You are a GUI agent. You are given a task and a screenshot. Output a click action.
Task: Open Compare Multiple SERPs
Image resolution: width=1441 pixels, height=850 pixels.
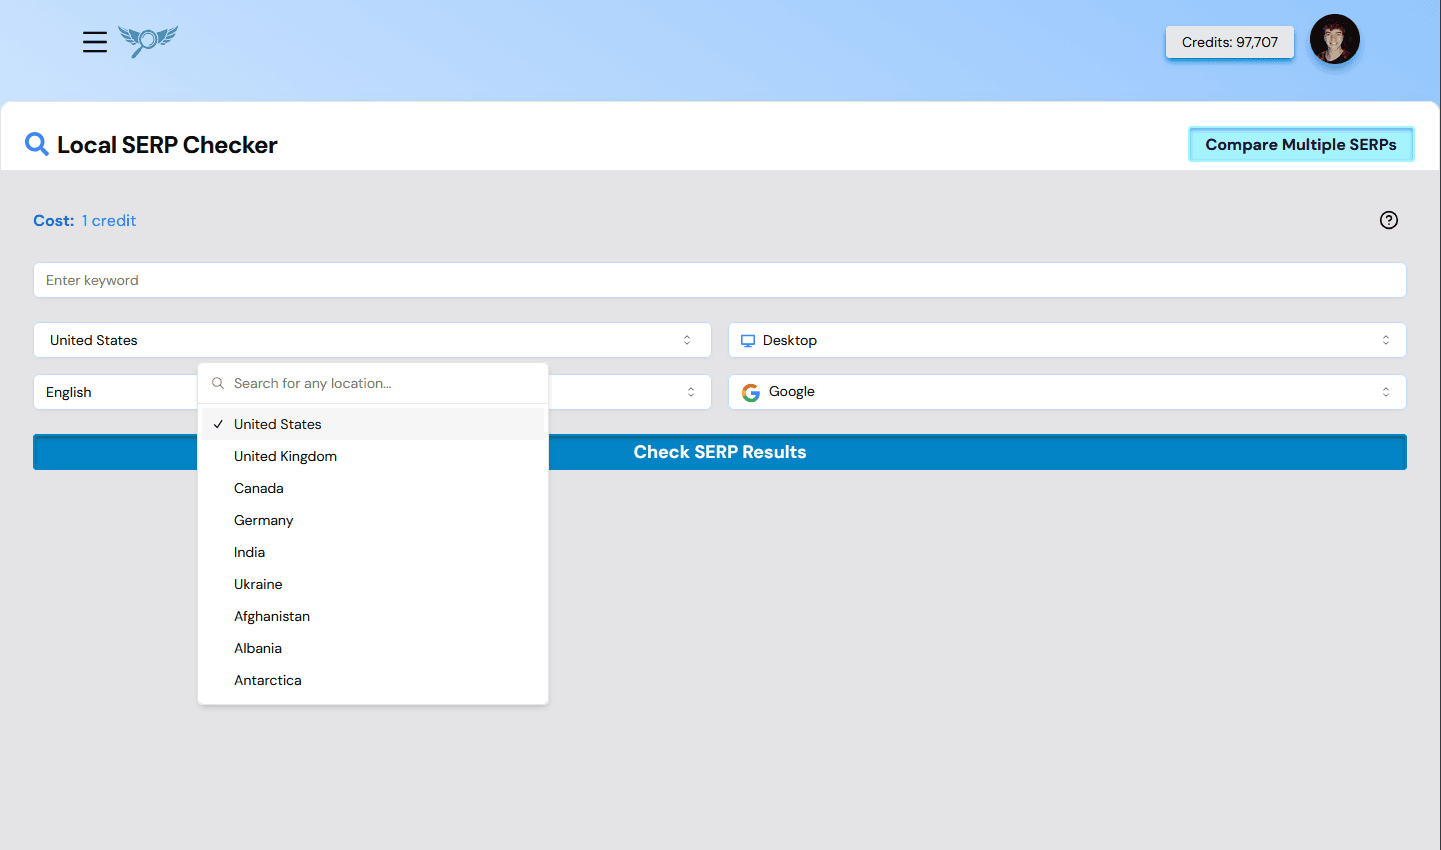tap(1301, 144)
